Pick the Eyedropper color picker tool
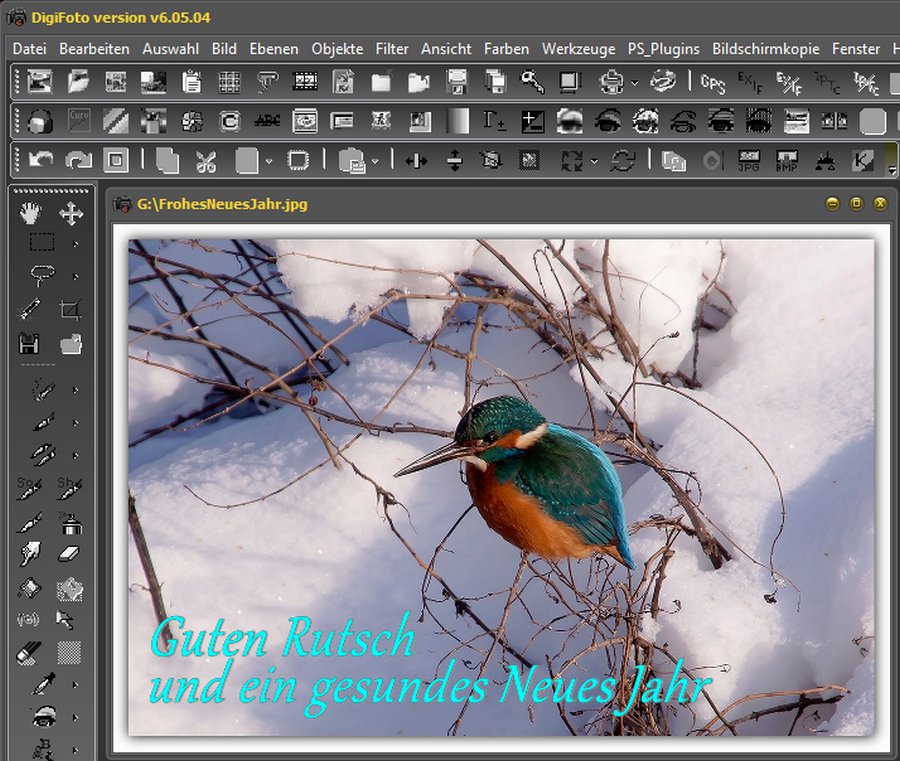 point(41,684)
